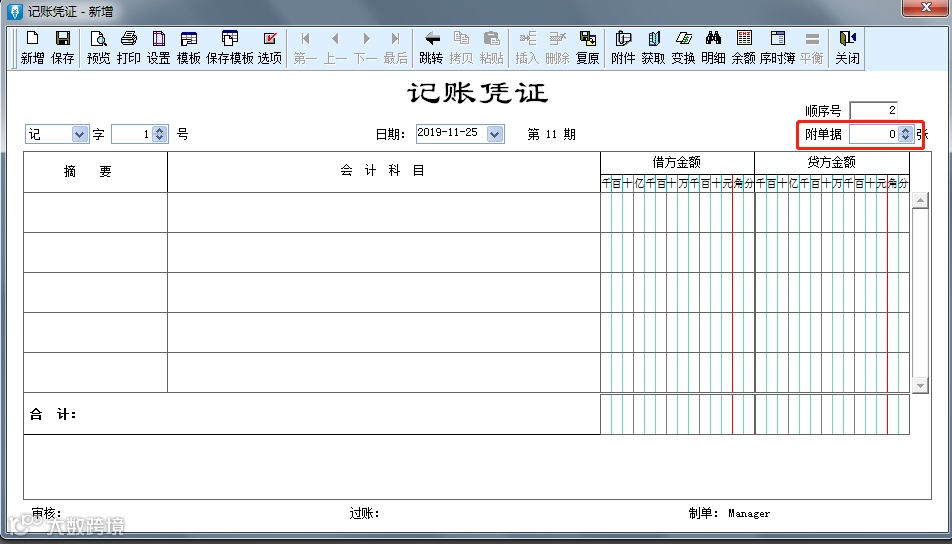This screenshot has width=952, height=544.
Task: Click scrollbar up arrow beside entries
Action: point(920,200)
